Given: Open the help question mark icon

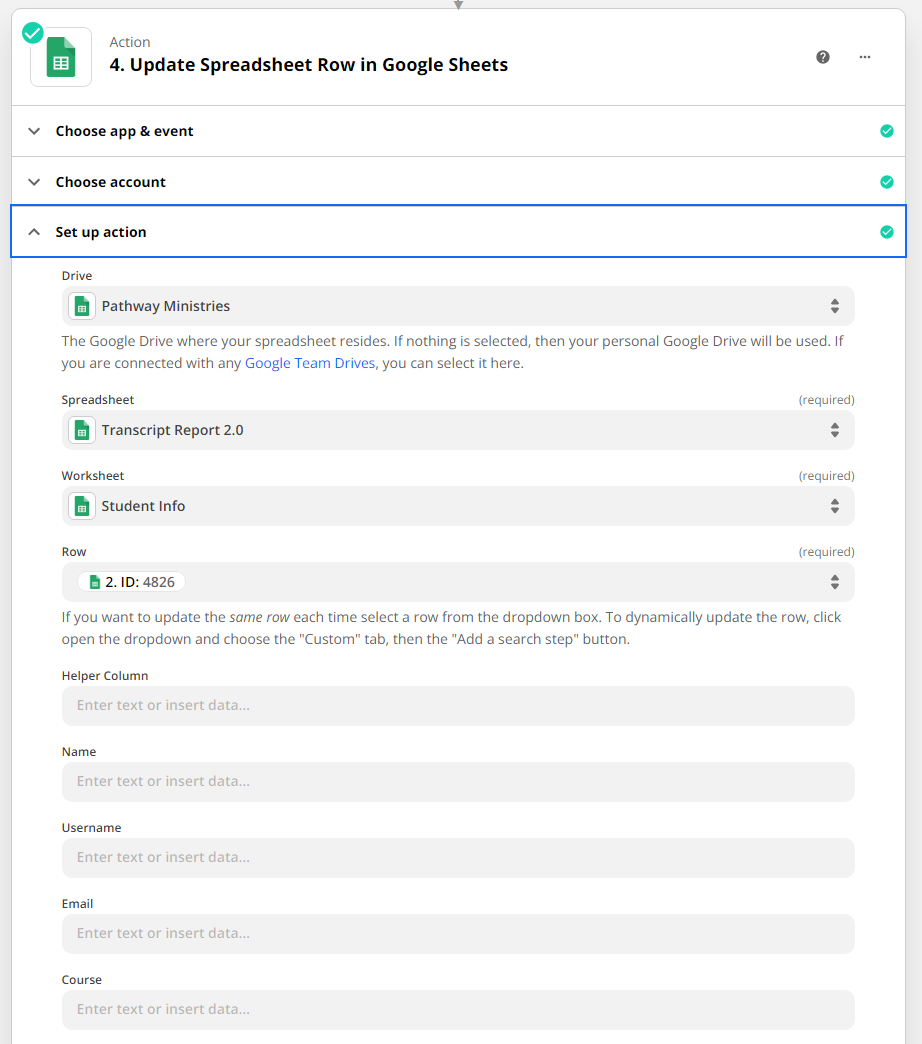Looking at the screenshot, I should tap(823, 57).
